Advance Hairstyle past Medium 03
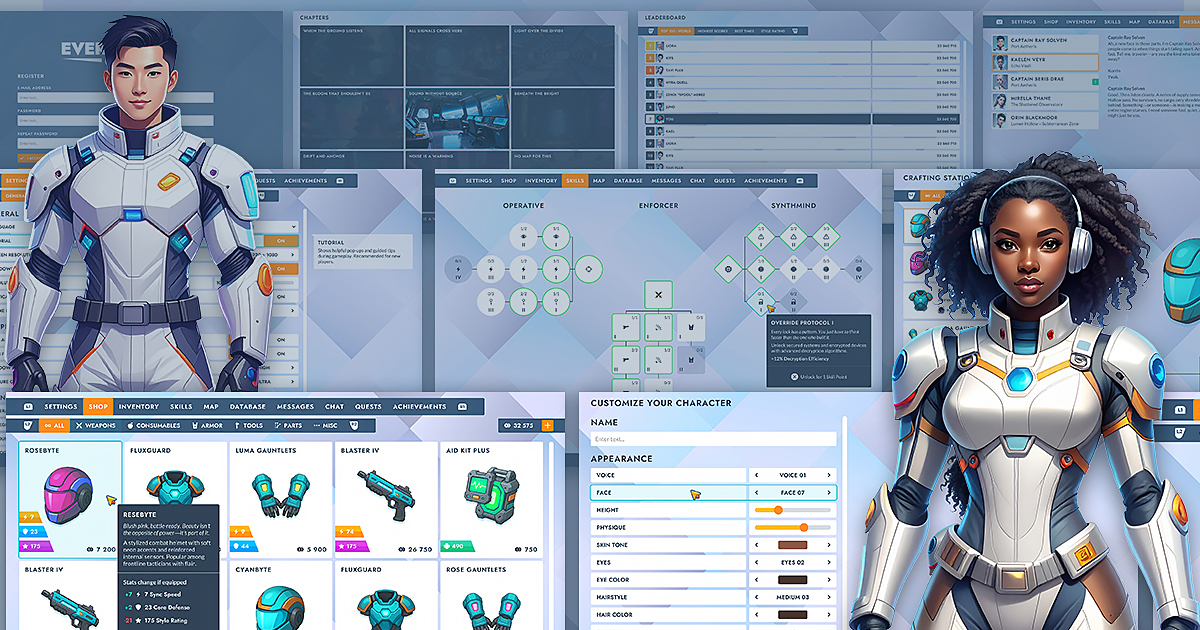 click(x=829, y=597)
